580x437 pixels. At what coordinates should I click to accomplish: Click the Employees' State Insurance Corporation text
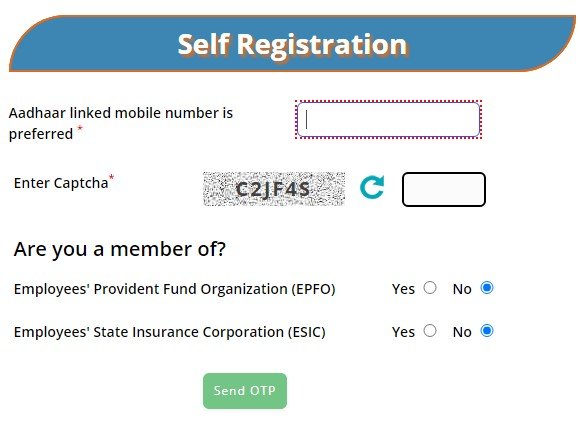[x=170, y=332]
